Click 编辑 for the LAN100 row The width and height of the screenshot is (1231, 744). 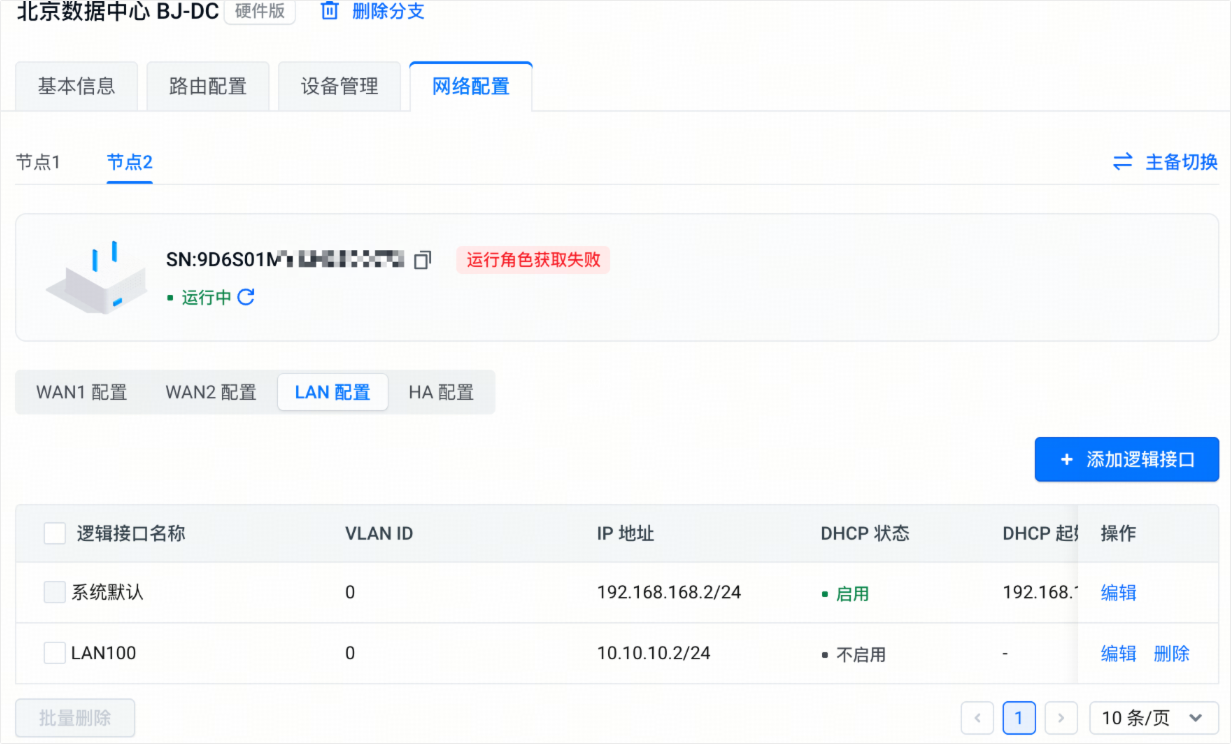pos(1119,653)
